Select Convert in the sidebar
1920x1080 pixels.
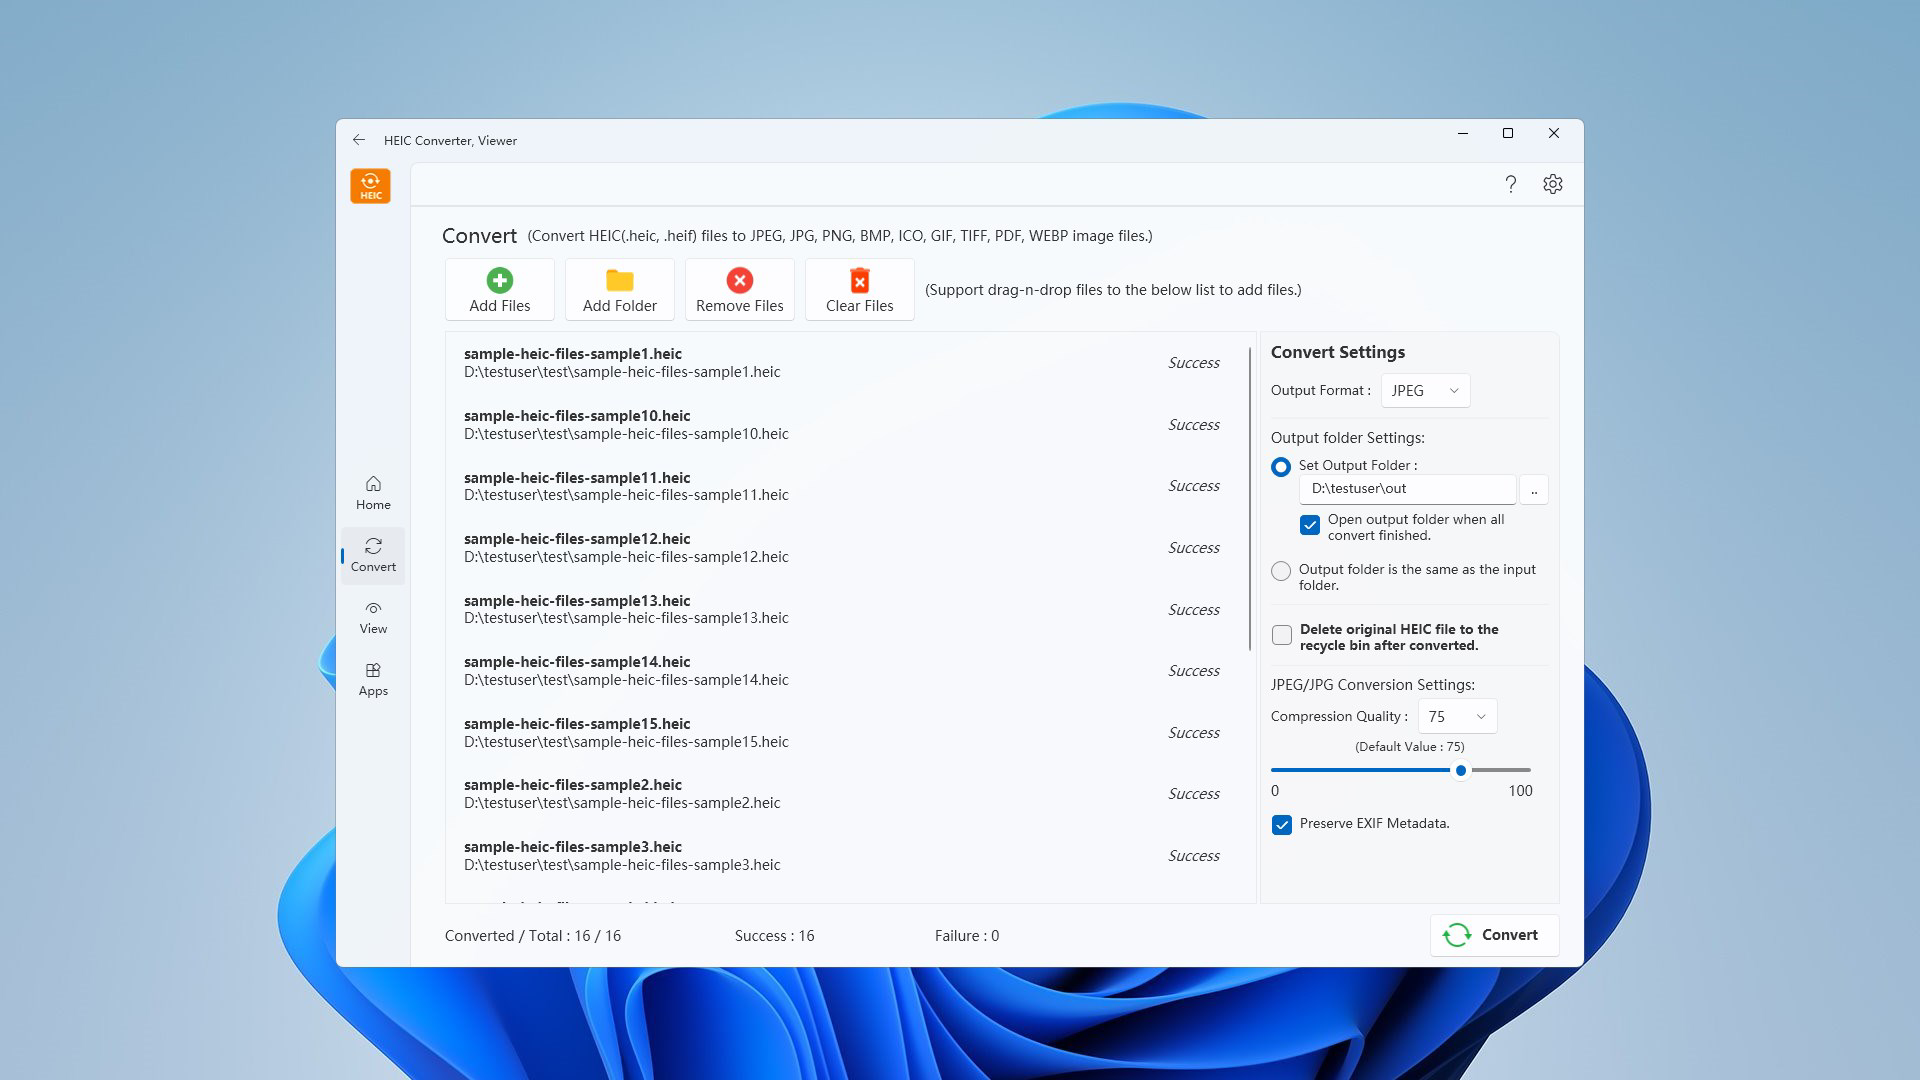pos(373,555)
